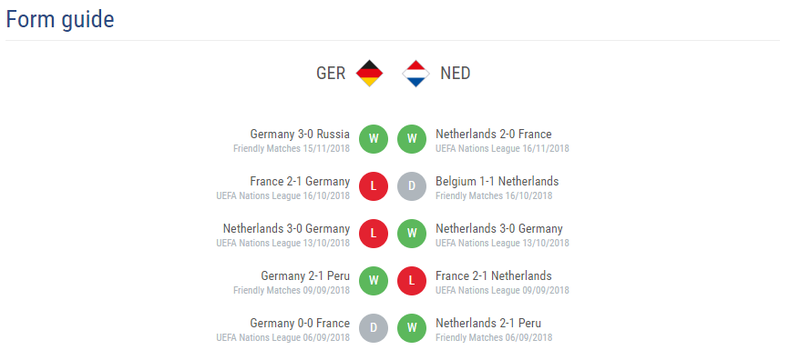This screenshot has width=800, height=360.
Task: Open the Netherlands 2-0 France match result
Action: point(493,134)
